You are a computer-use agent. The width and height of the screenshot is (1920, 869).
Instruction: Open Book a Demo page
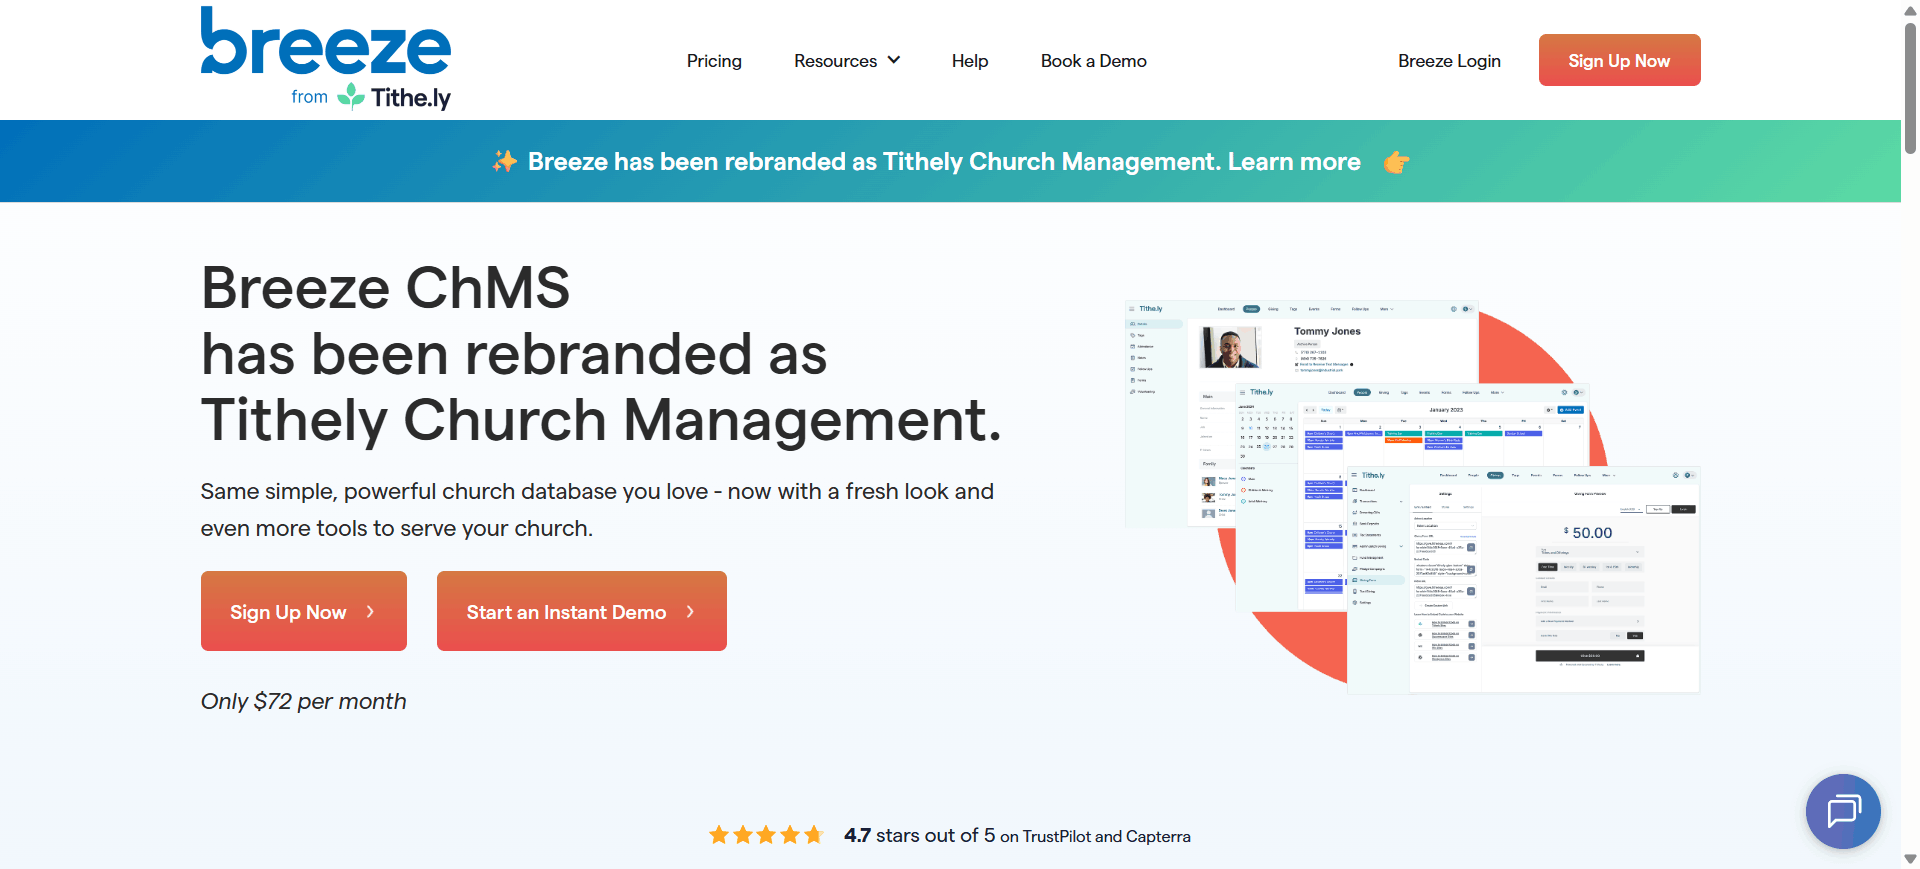pyautogui.click(x=1093, y=61)
